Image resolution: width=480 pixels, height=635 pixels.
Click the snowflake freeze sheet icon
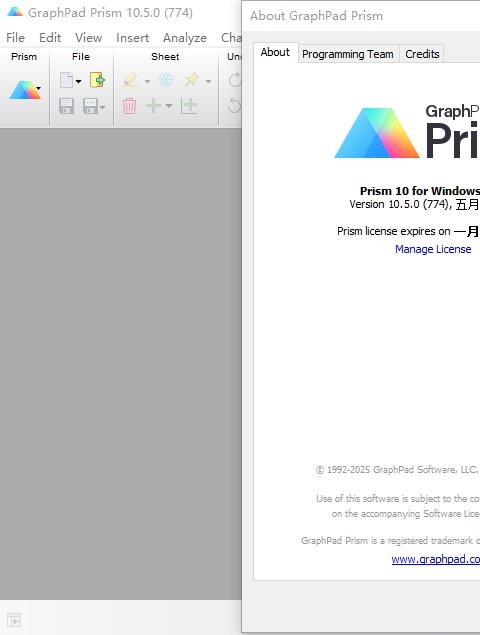pyautogui.click(x=166, y=80)
